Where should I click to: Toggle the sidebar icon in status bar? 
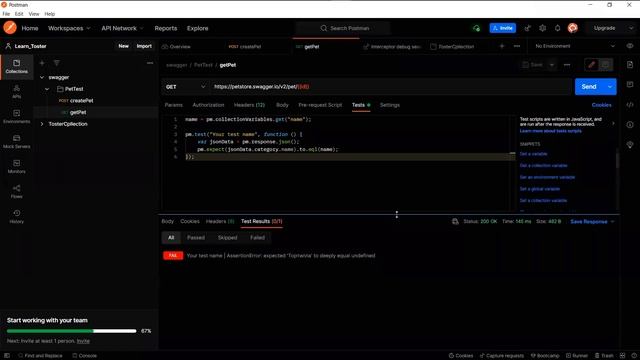pyautogui.click(x=7, y=356)
